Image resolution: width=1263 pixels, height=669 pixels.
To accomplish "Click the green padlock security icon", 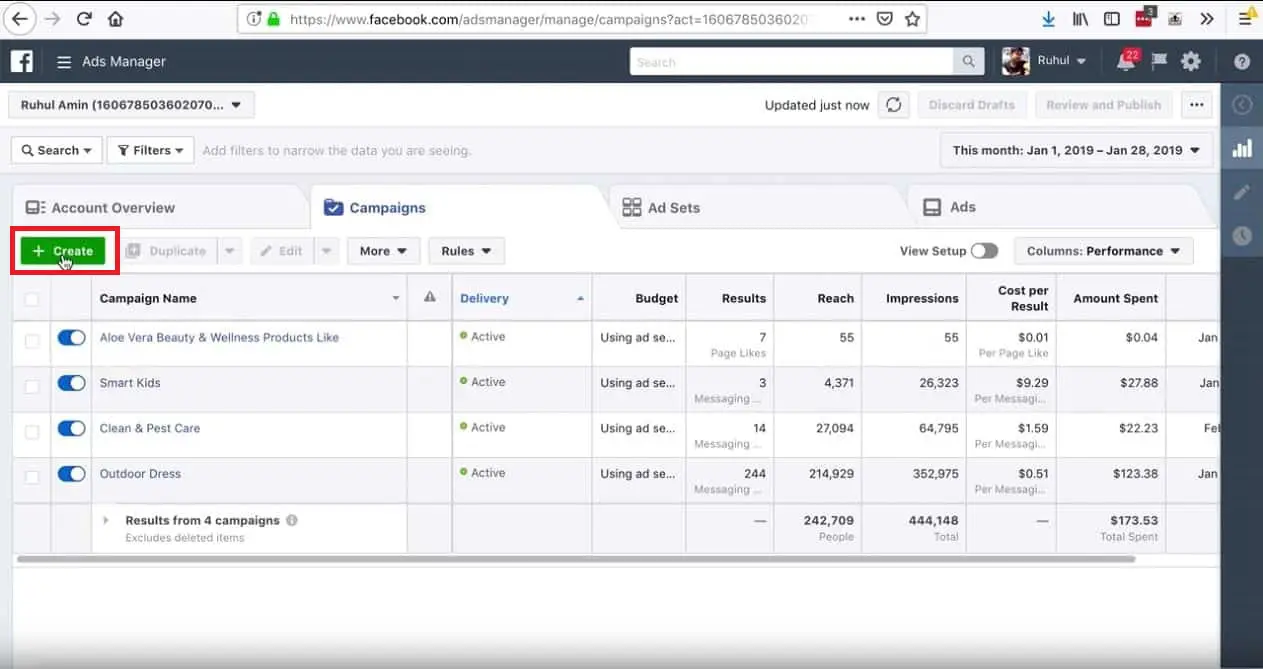I will pos(272,19).
